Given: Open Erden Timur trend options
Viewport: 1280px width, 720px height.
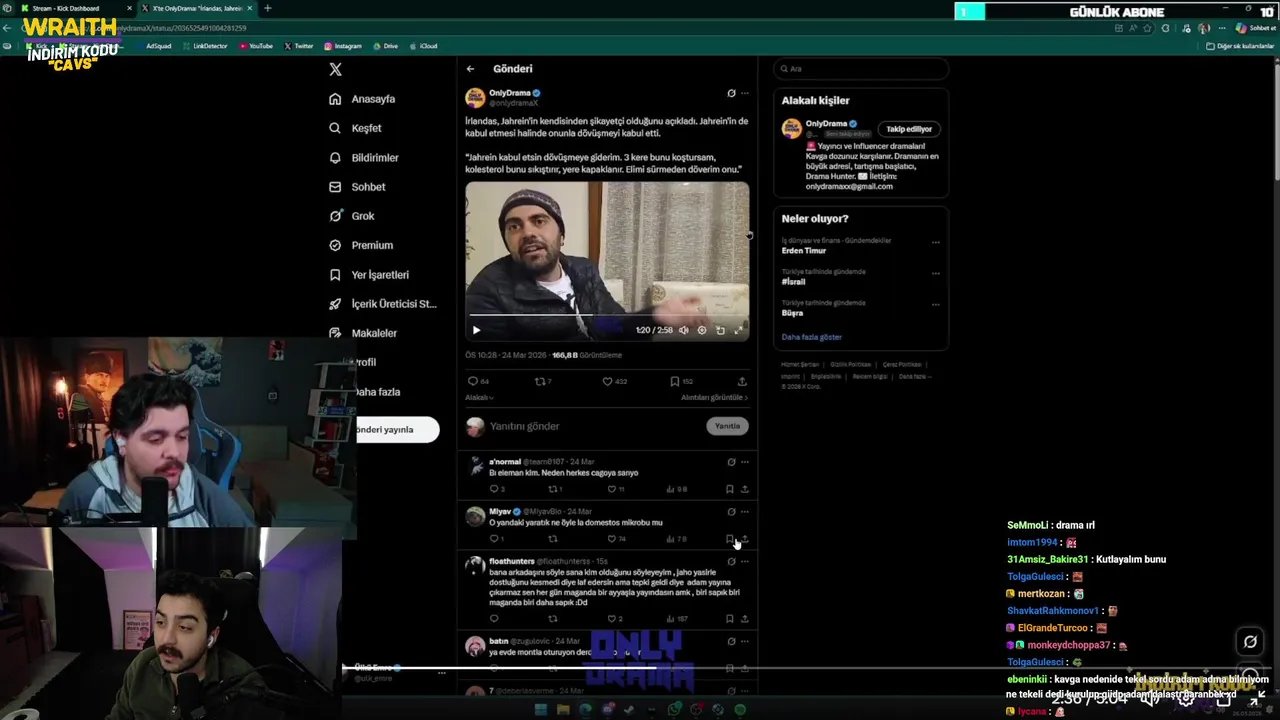Looking at the screenshot, I should click(936, 242).
